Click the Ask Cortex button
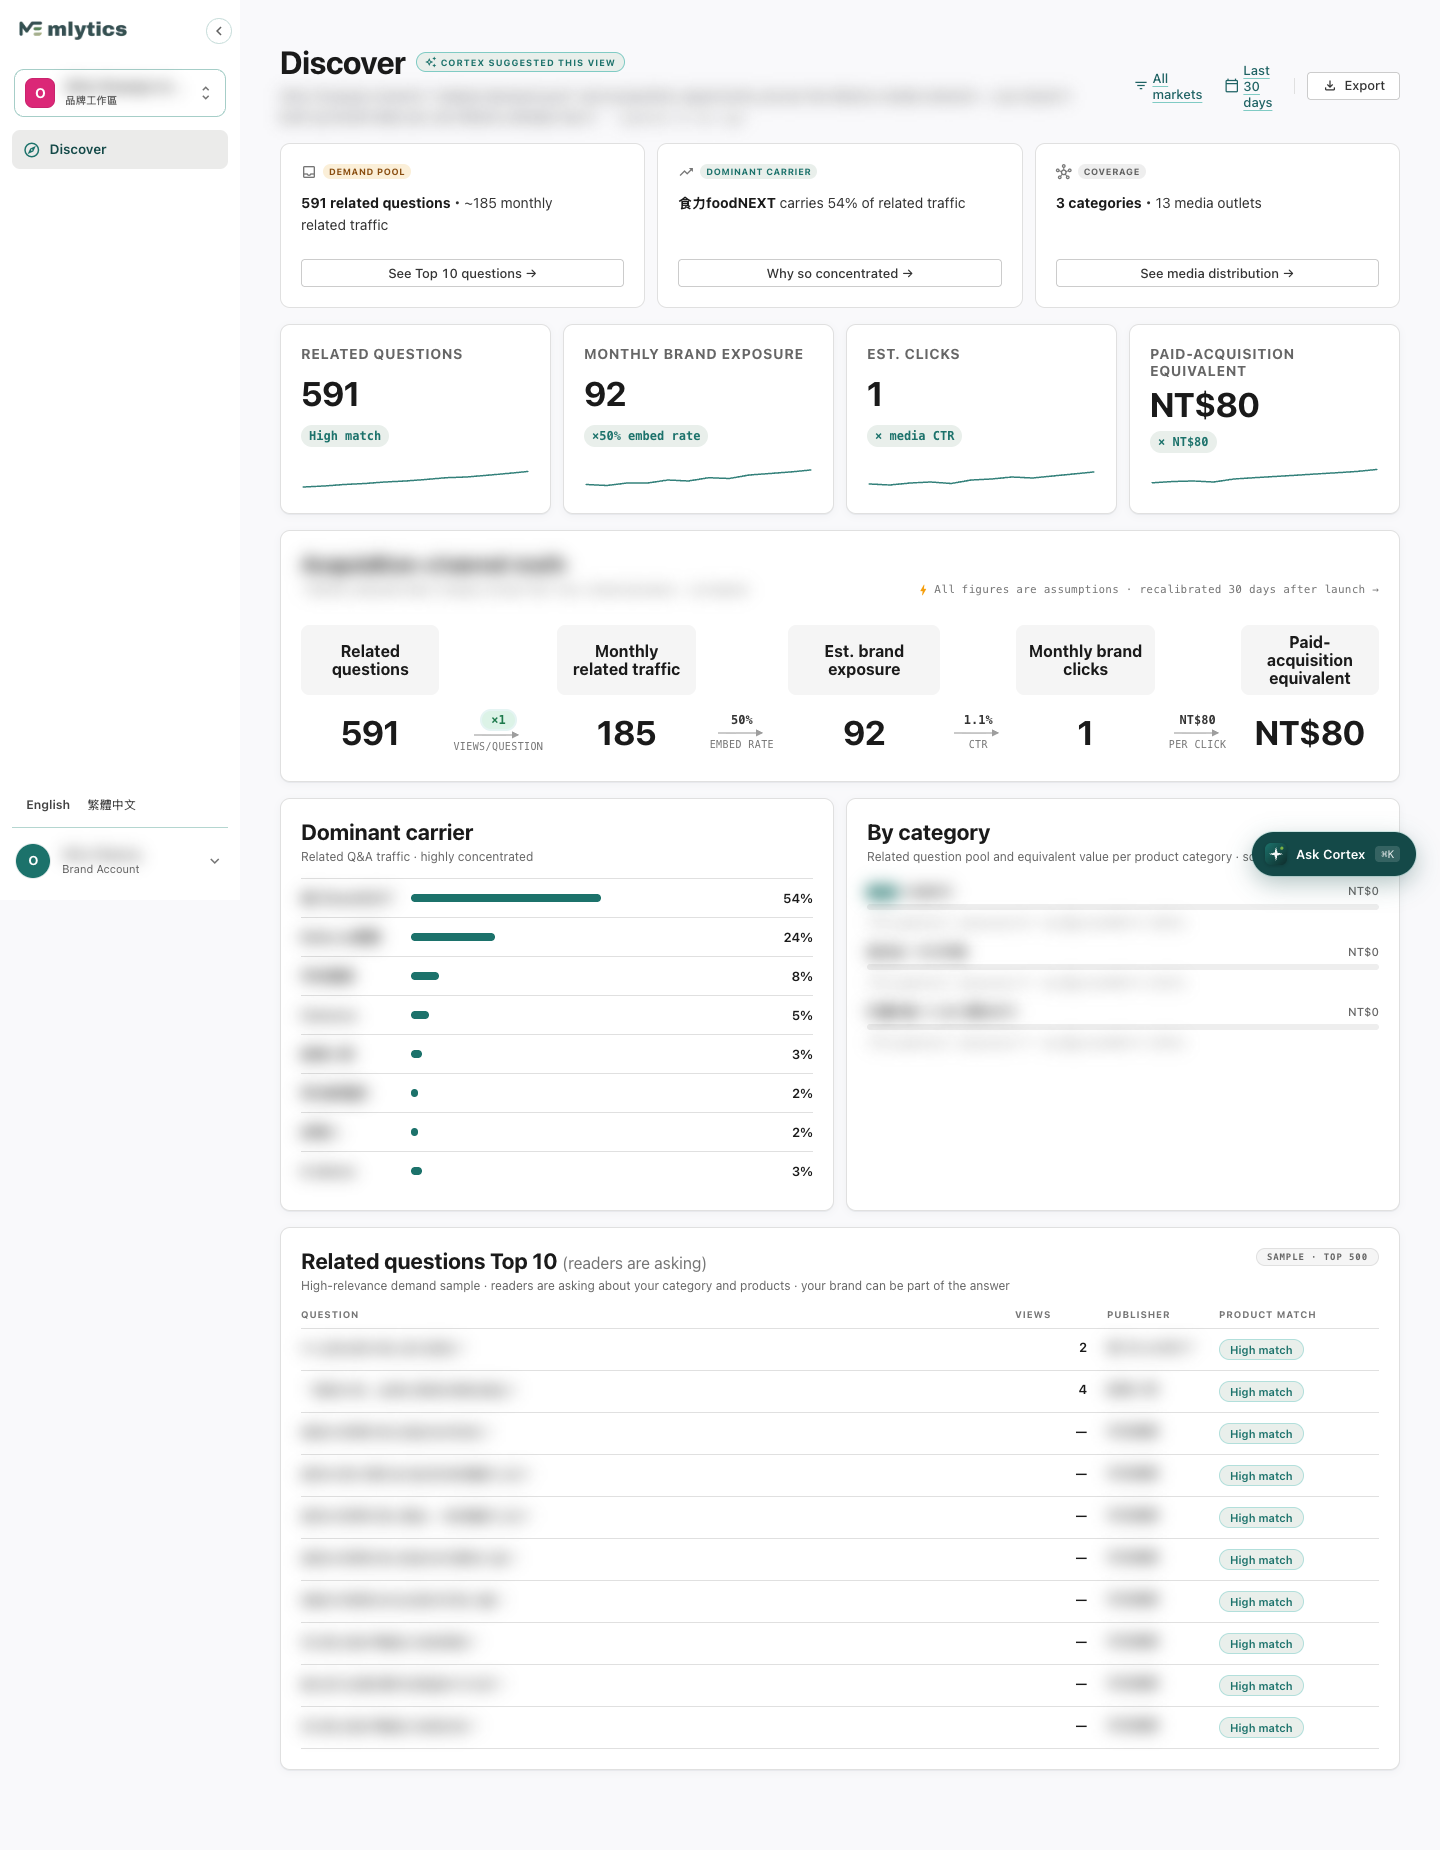The image size is (1440, 1850). pos(1333,854)
